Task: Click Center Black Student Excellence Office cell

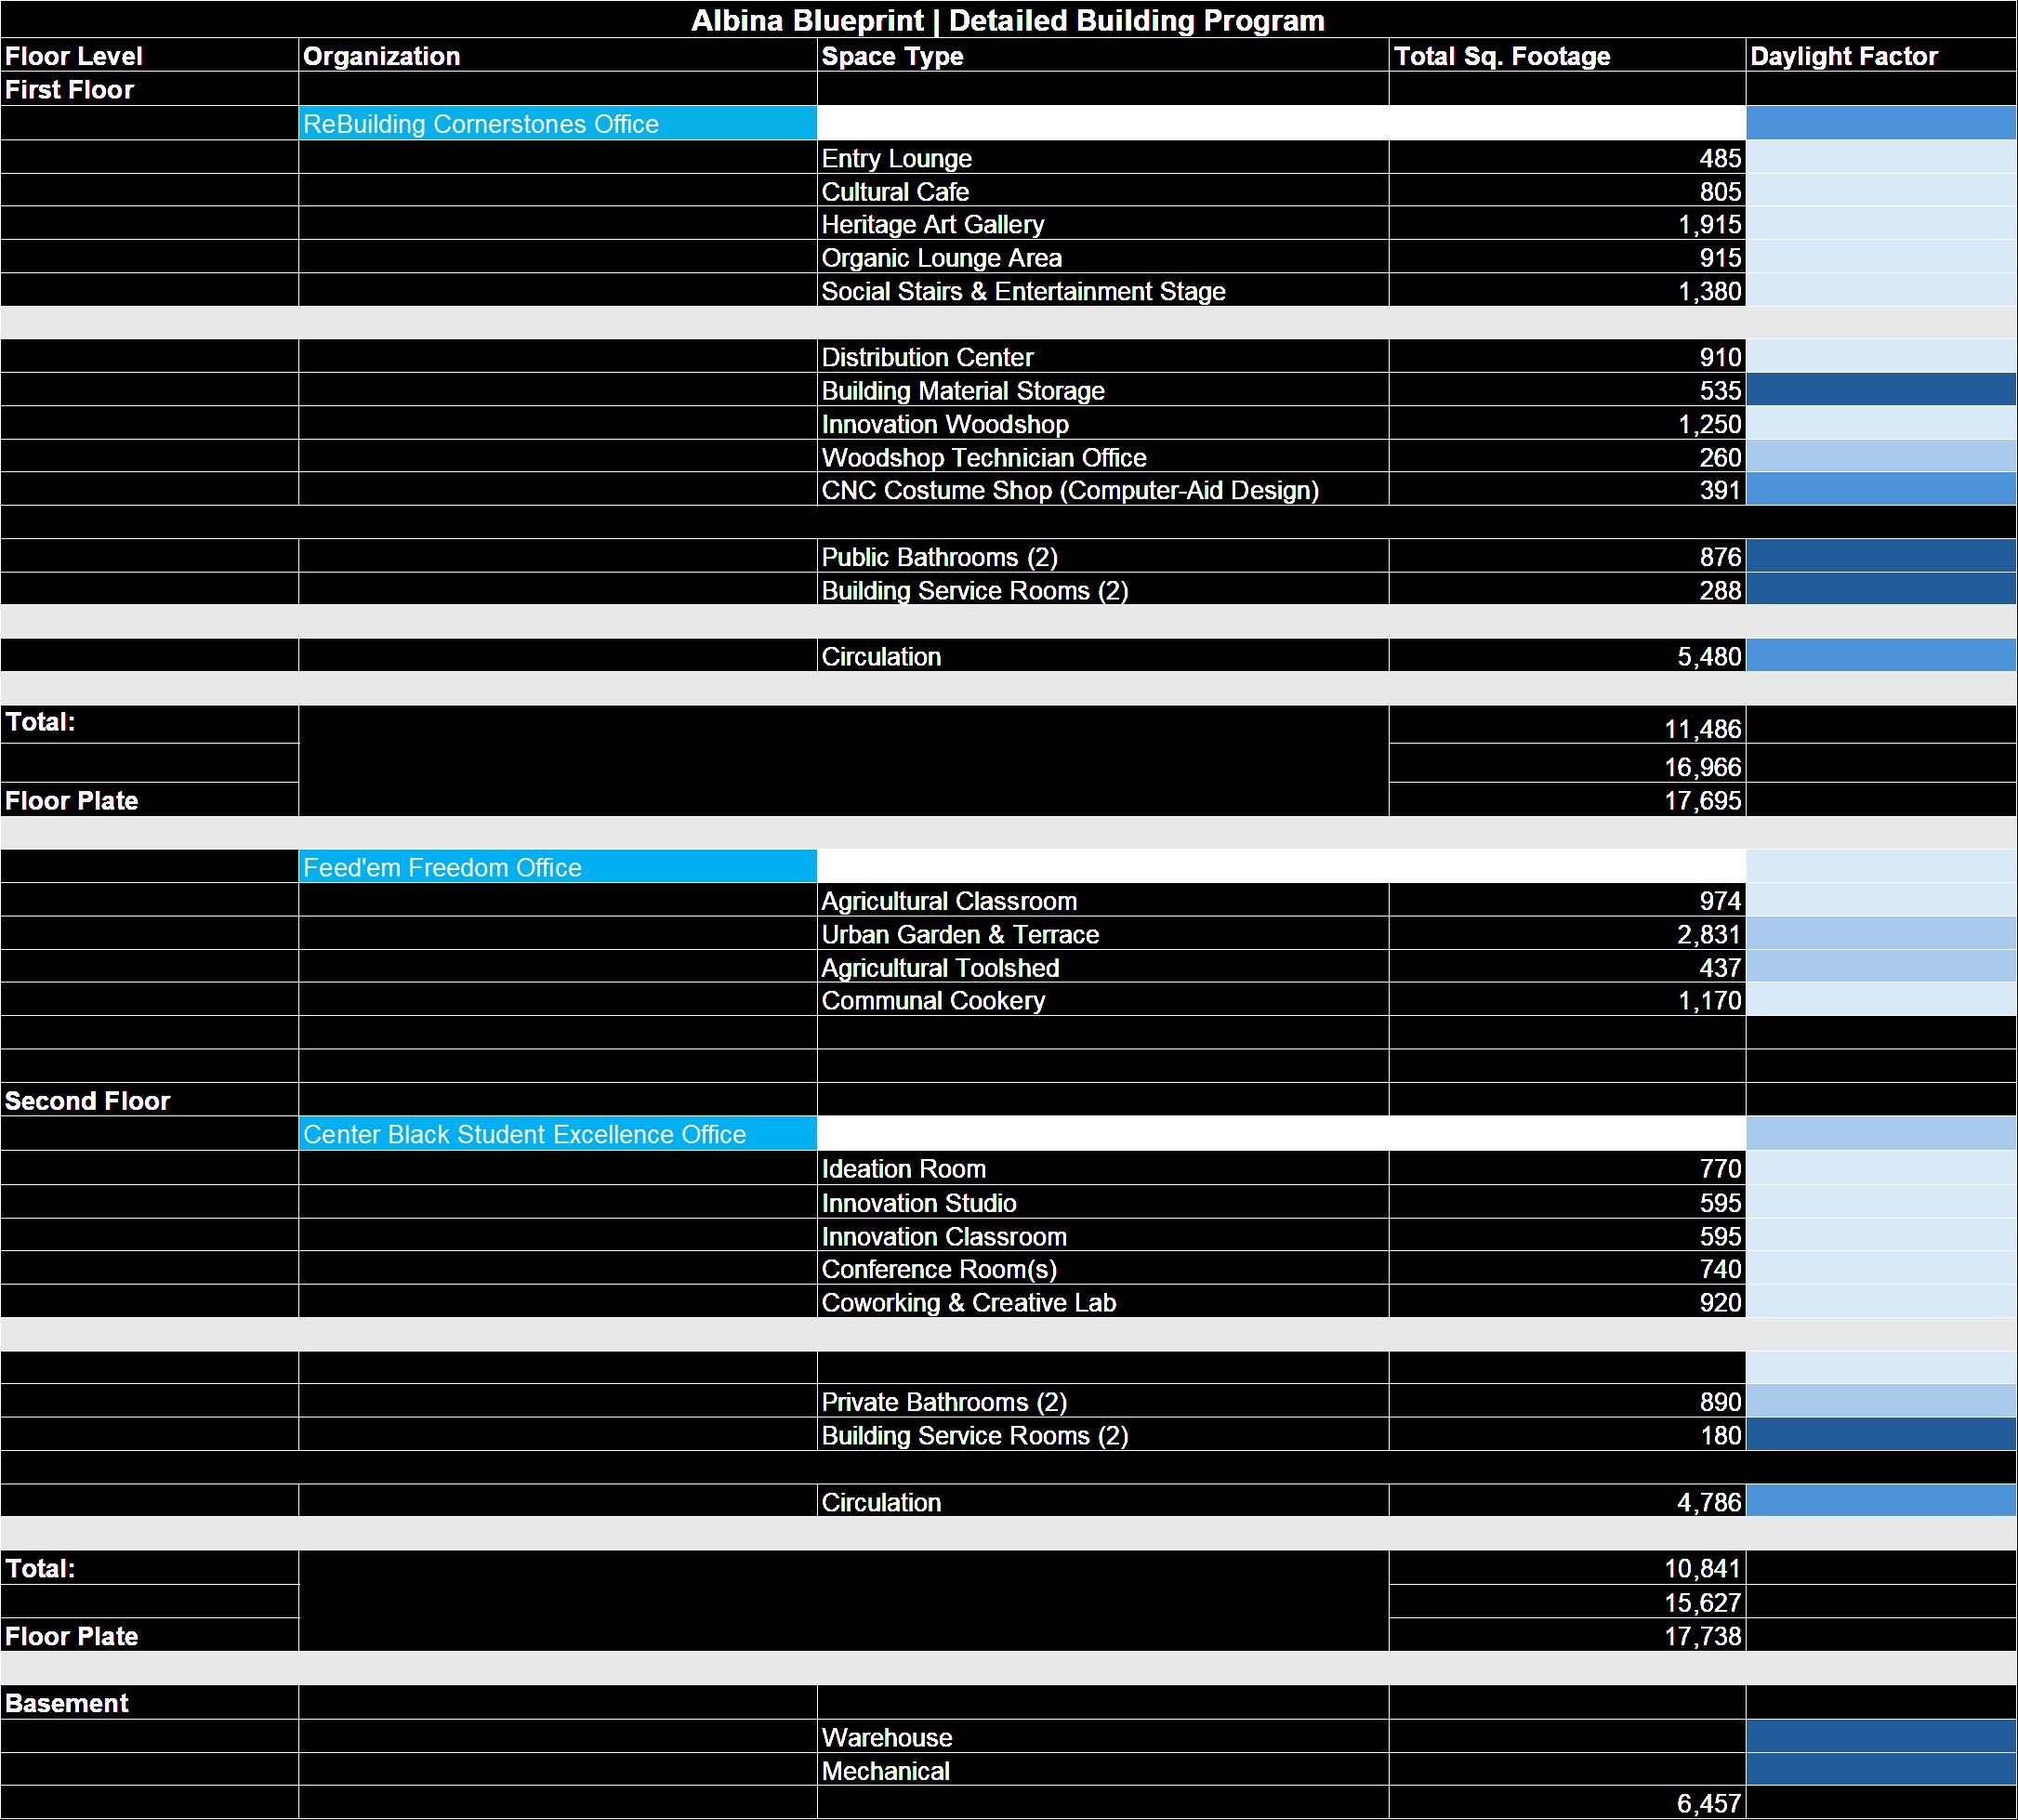Action: 557,1134
